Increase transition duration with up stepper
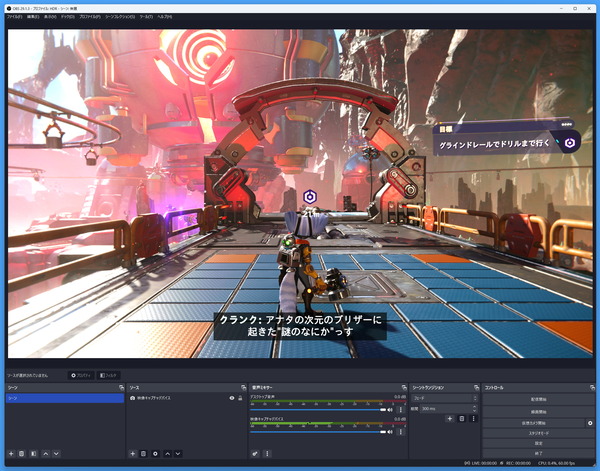Viewport: 600px width, 471px height. point(475,407)
